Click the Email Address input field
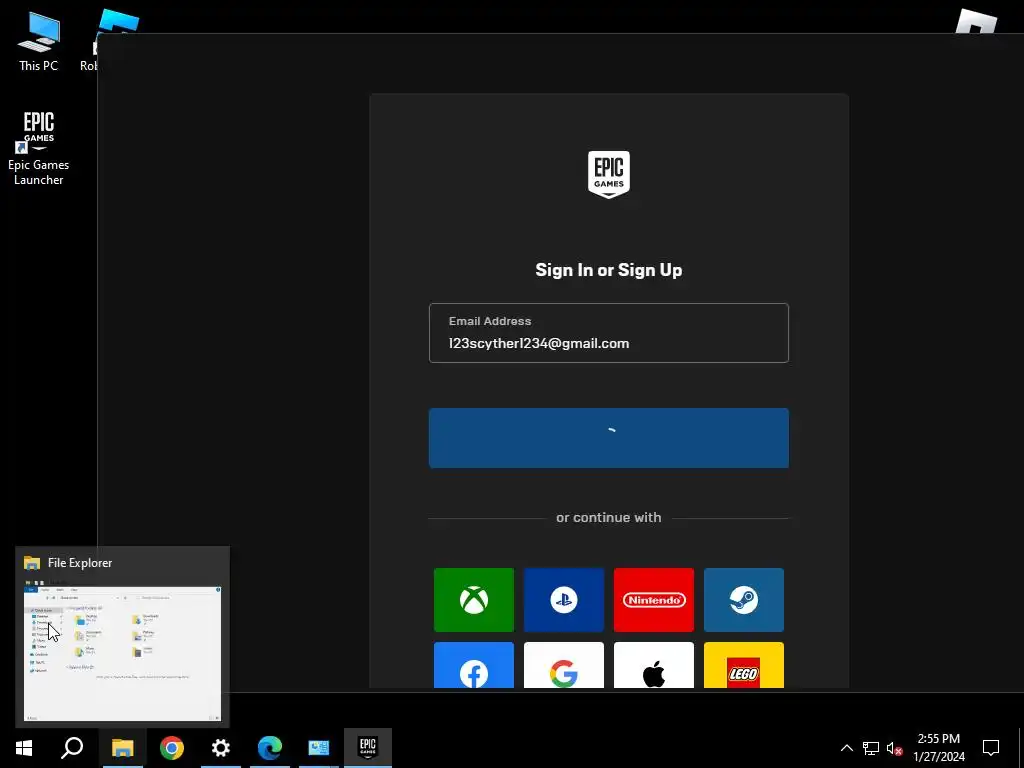The height and width of the screenshot is (768, 1024). point(609,332)
